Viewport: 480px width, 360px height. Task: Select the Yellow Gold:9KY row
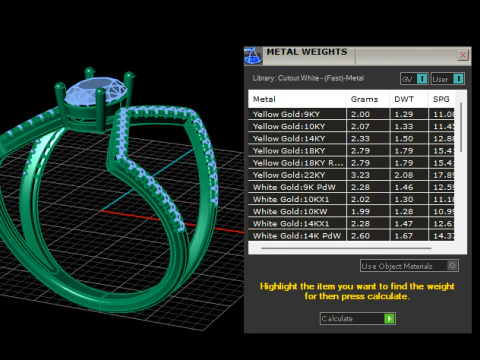pos(351,114)
